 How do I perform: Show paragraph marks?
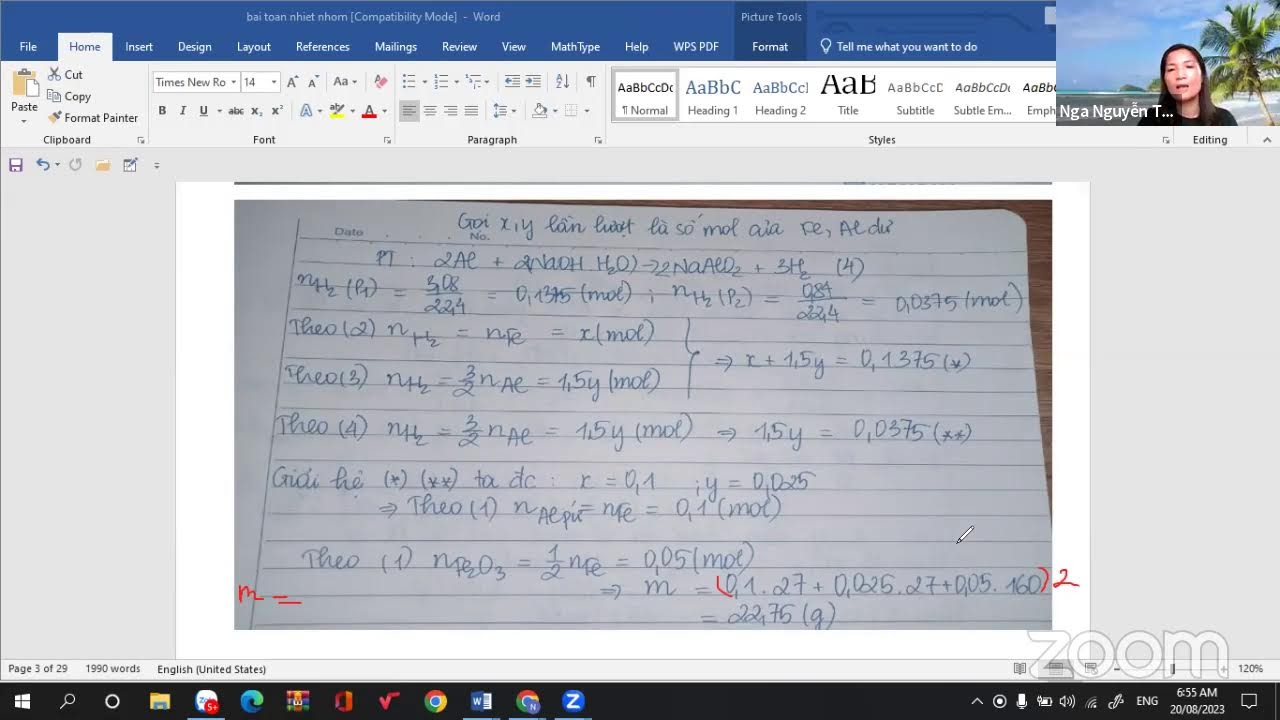[x=591, y=82]
